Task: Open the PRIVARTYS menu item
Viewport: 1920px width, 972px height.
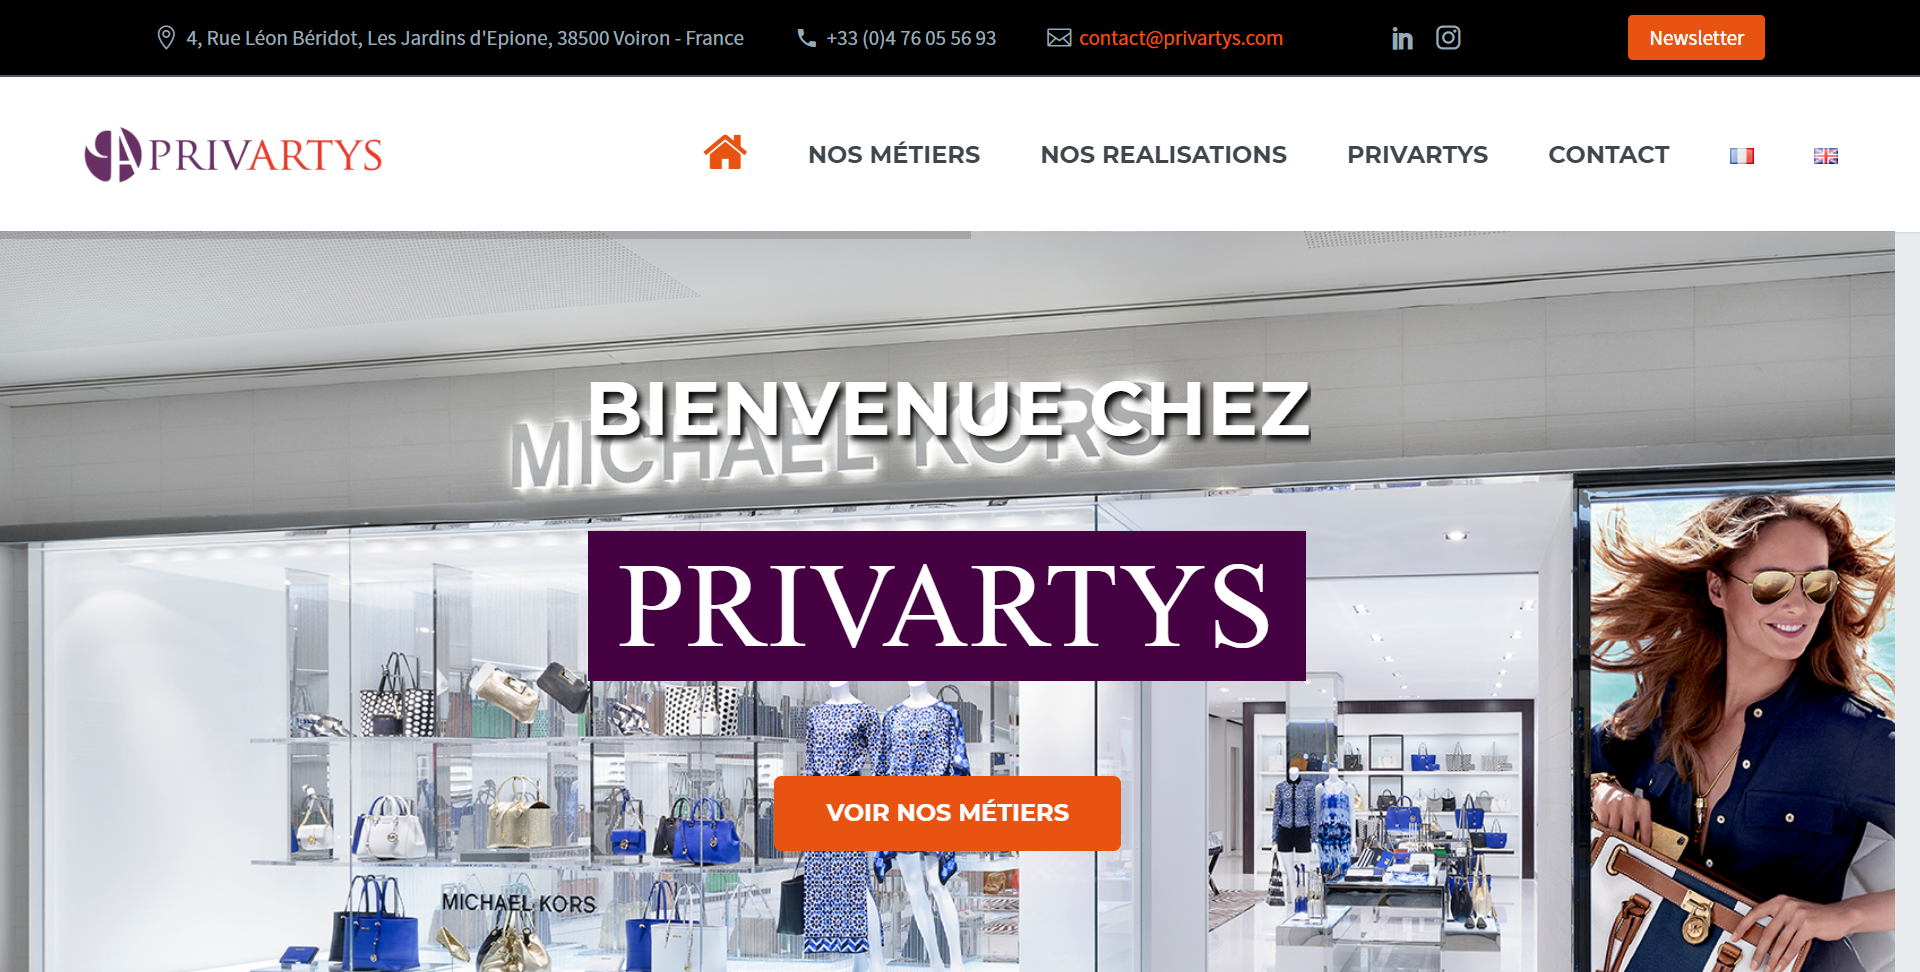Action: click(x=1417, y=155)
